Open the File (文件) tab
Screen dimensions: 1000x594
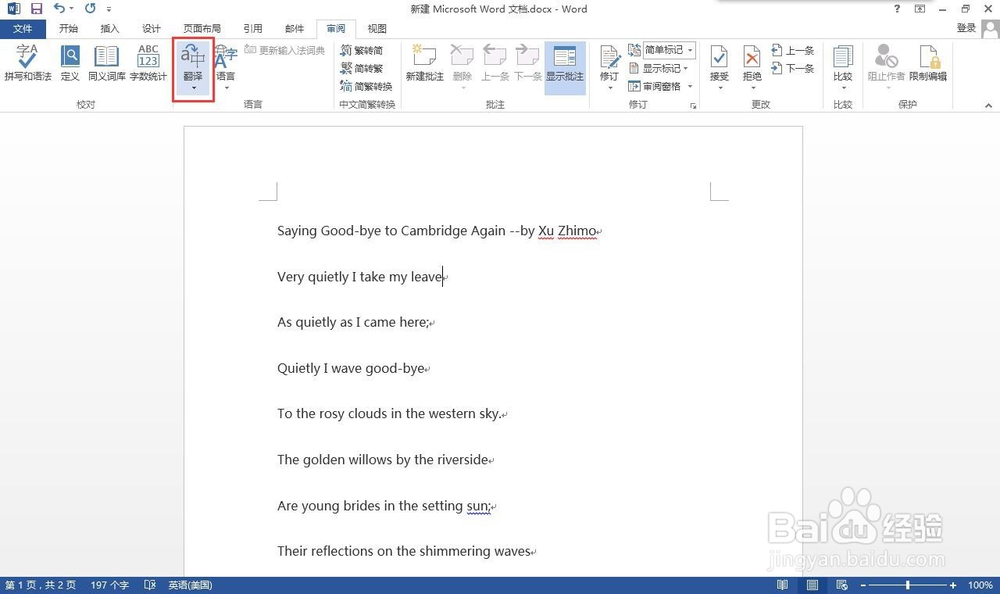tap(22, 29)
